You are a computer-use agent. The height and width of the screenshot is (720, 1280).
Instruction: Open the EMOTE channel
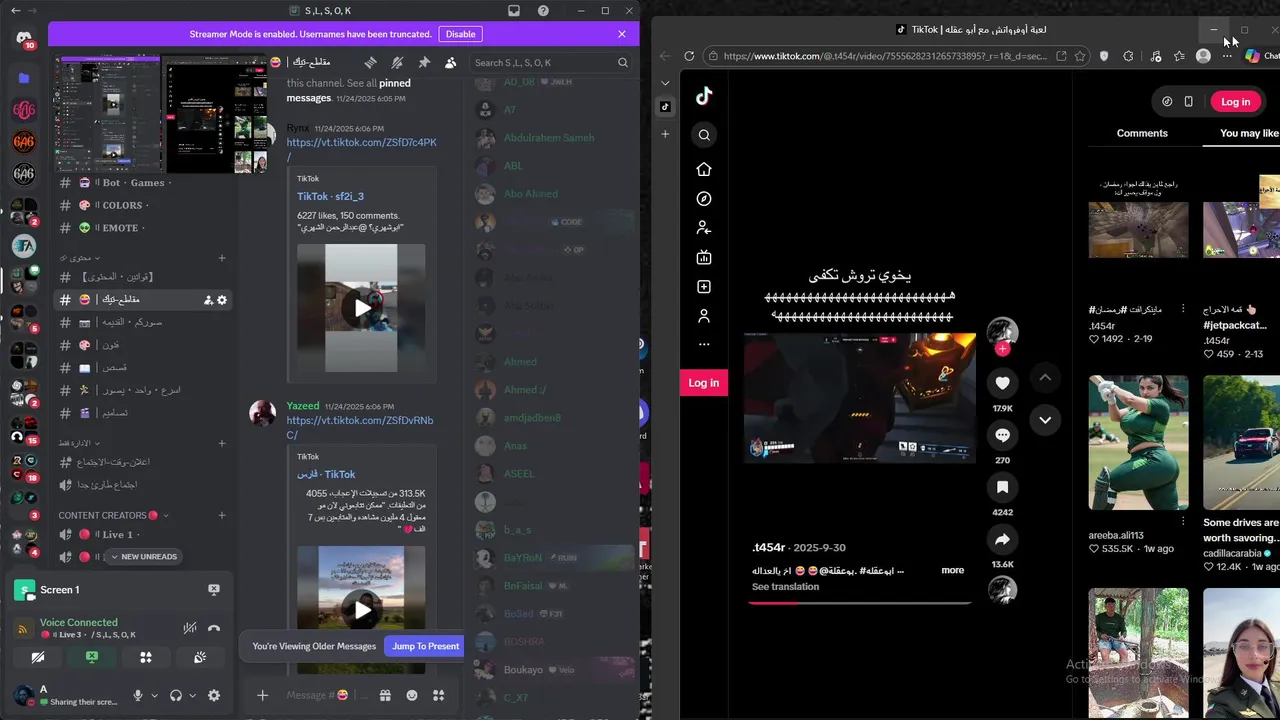(143, 228)
